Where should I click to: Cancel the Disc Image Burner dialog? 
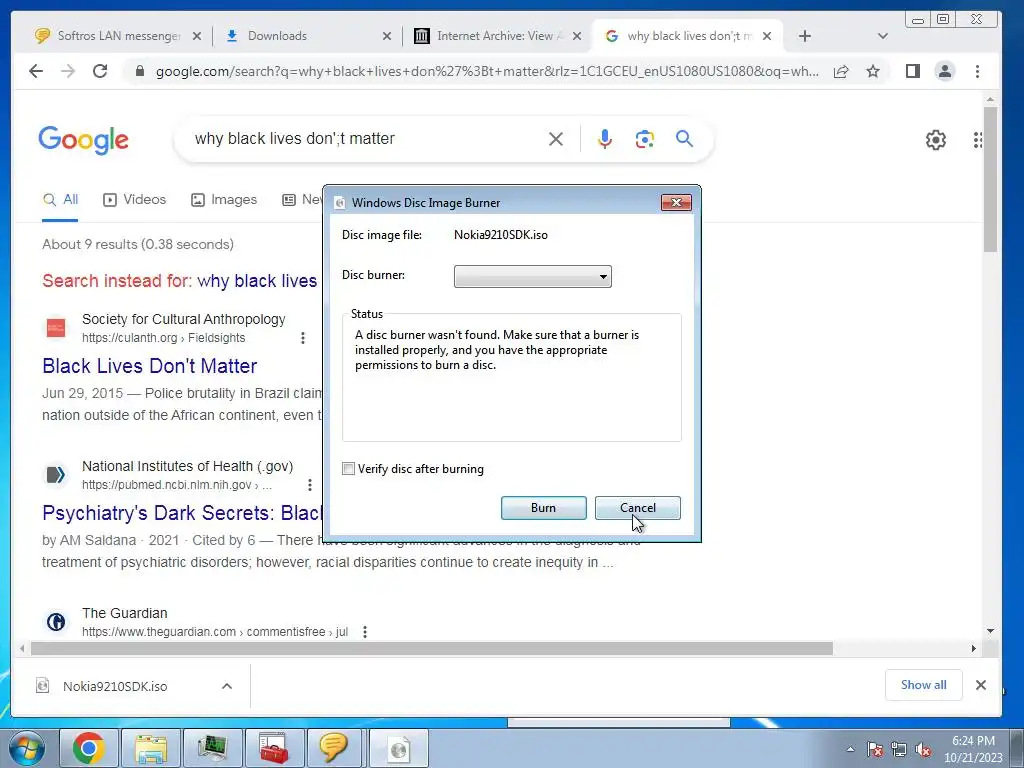pos(637,508)
